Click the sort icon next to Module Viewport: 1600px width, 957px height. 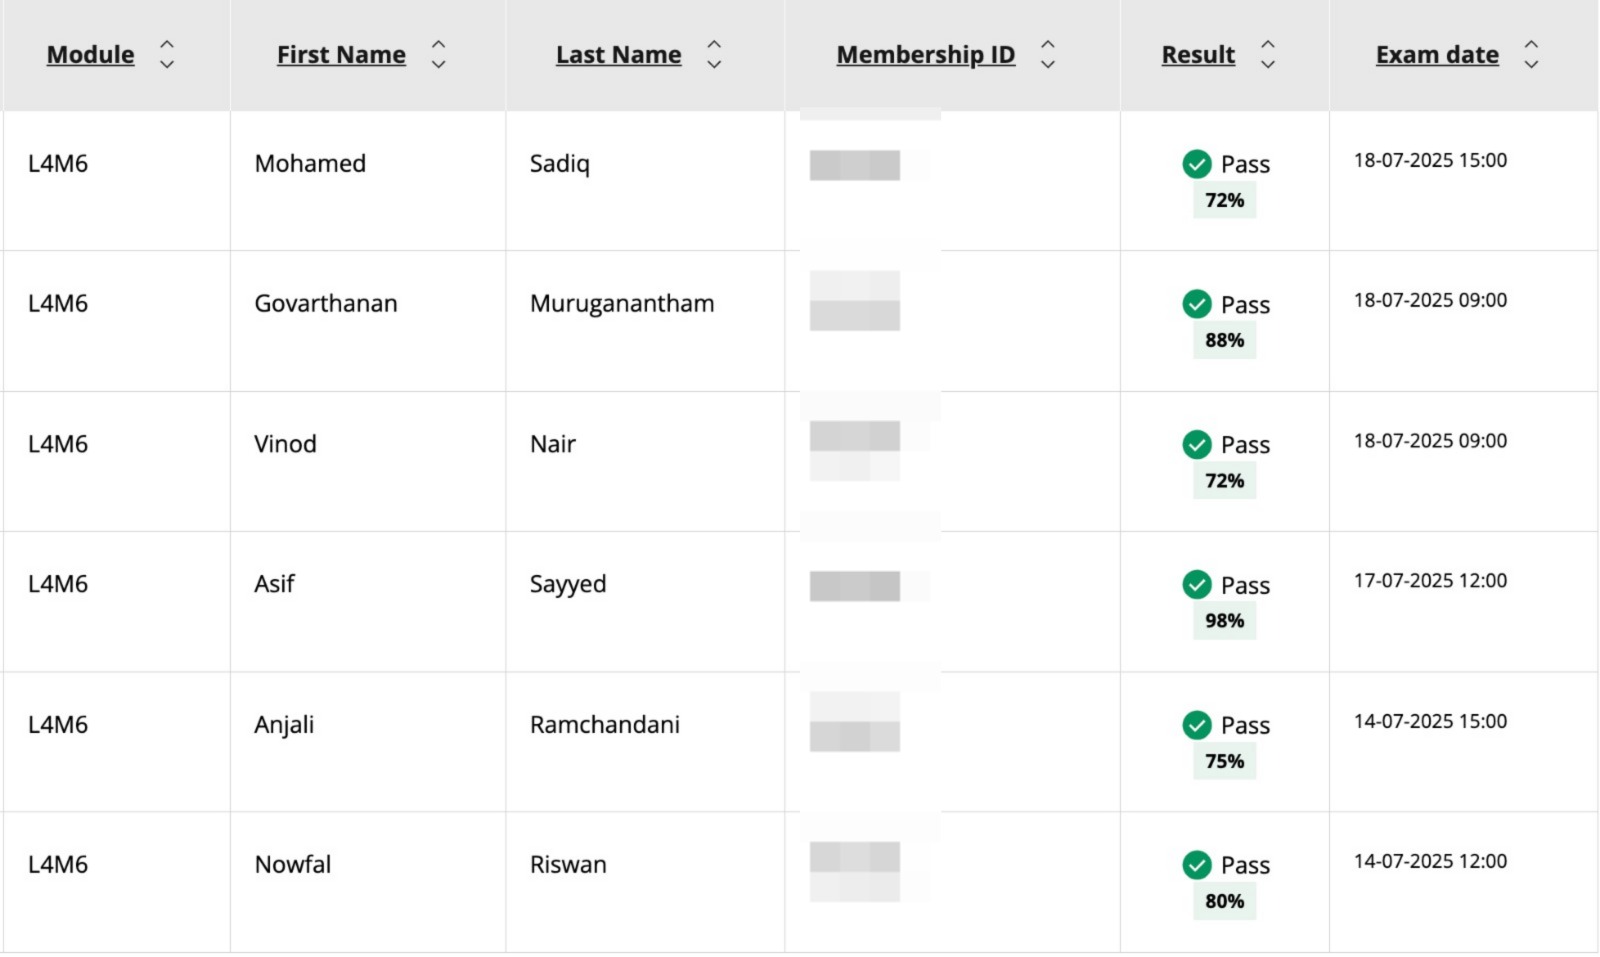coord(167,55)
